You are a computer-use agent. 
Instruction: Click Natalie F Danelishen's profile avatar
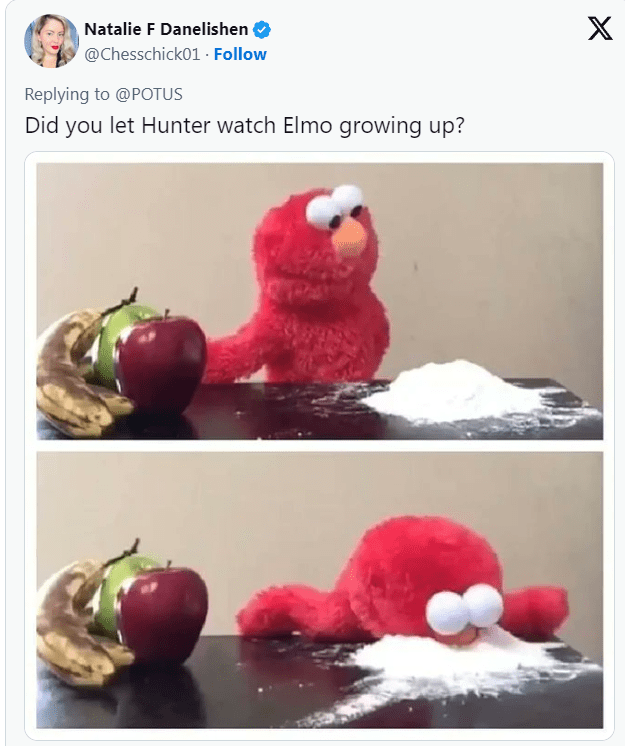coord(51,41)
